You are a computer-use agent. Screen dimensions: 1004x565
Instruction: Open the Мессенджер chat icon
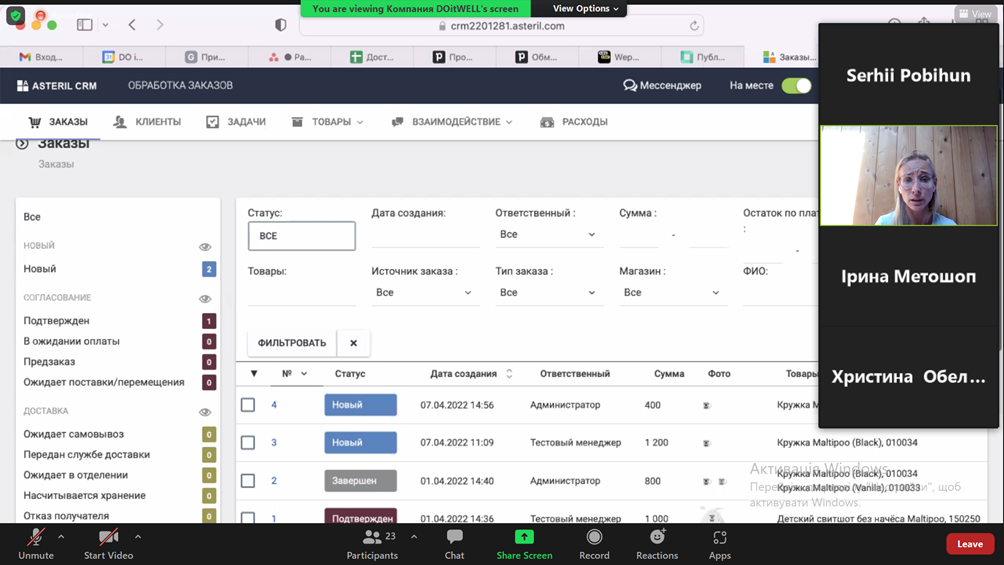pyautogui.click(x=630, y=86)
